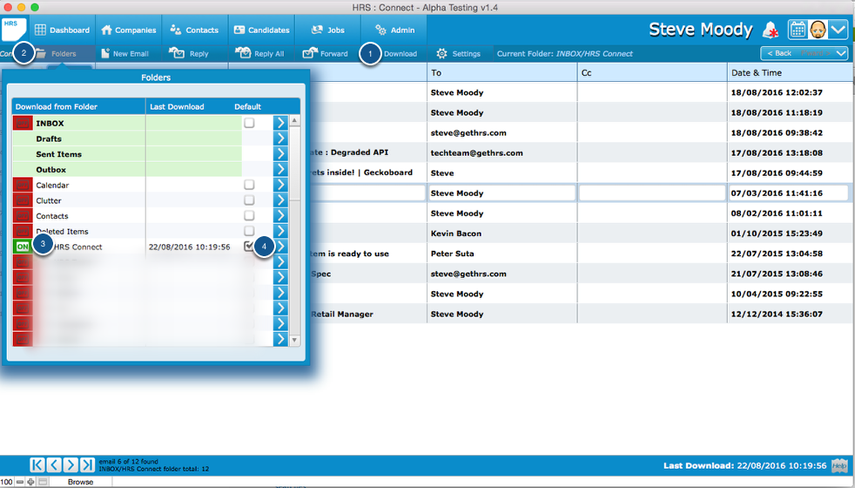Toggle the INBOX download switch
Image resolution: width=855 pixels, height=488 pixels.
point(22,123)
